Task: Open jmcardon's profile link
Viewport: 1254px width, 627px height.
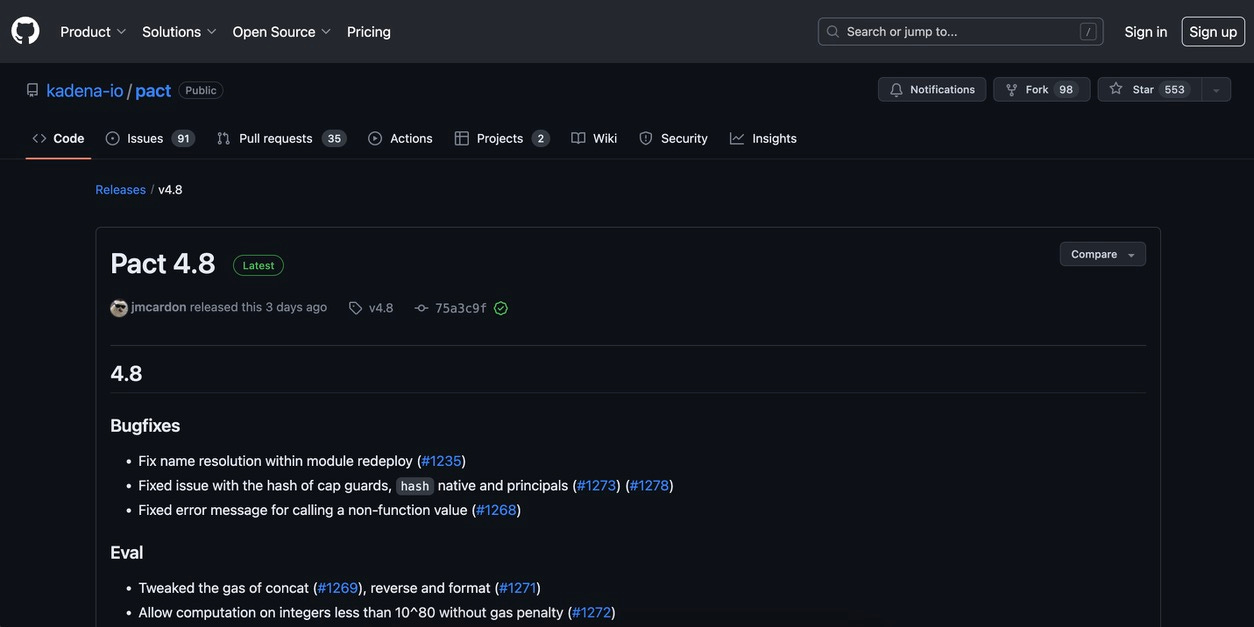Action: 159,307
